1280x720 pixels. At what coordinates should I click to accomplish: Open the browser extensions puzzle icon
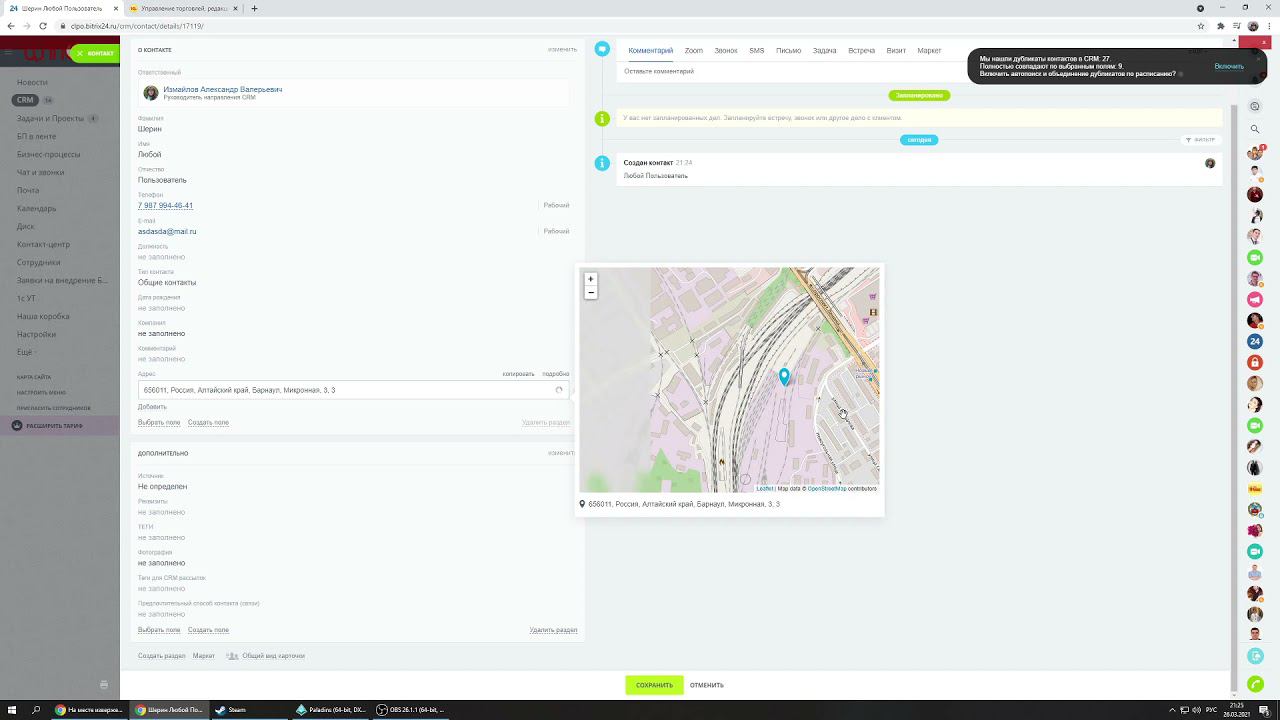click(x=1221, y=26)
